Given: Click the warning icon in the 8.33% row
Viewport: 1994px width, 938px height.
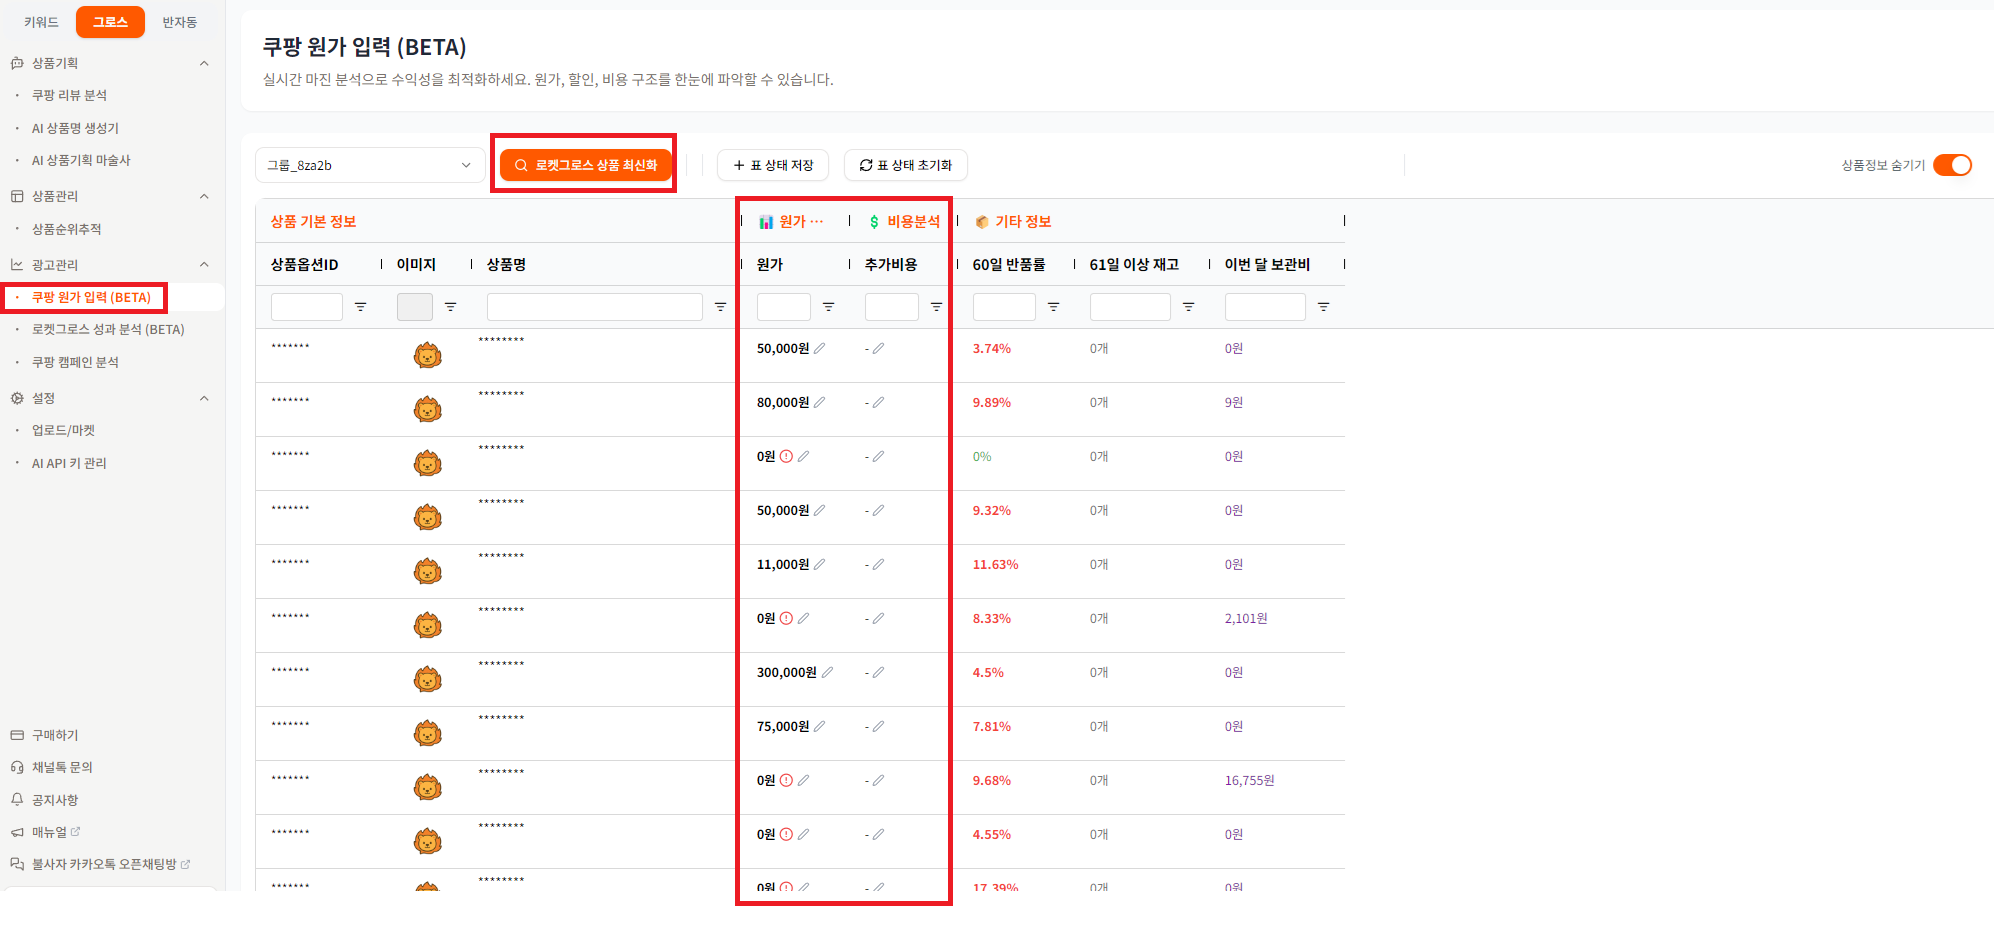Looking at the screenshot, I should [x=786, y=618].
